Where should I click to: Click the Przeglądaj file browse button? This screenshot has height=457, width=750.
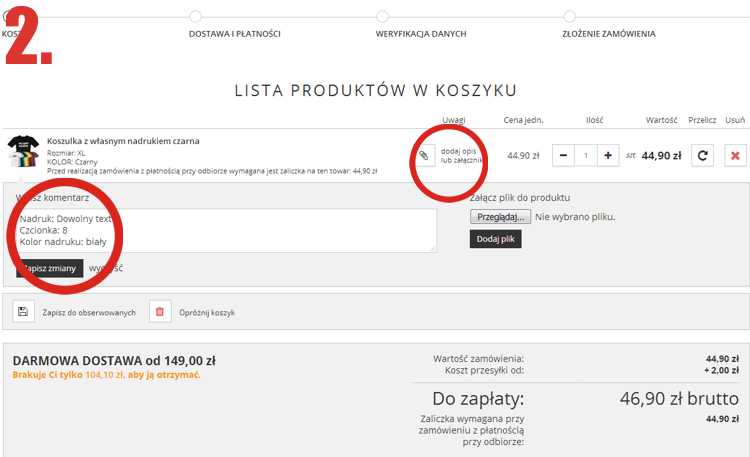click(500, 217)
